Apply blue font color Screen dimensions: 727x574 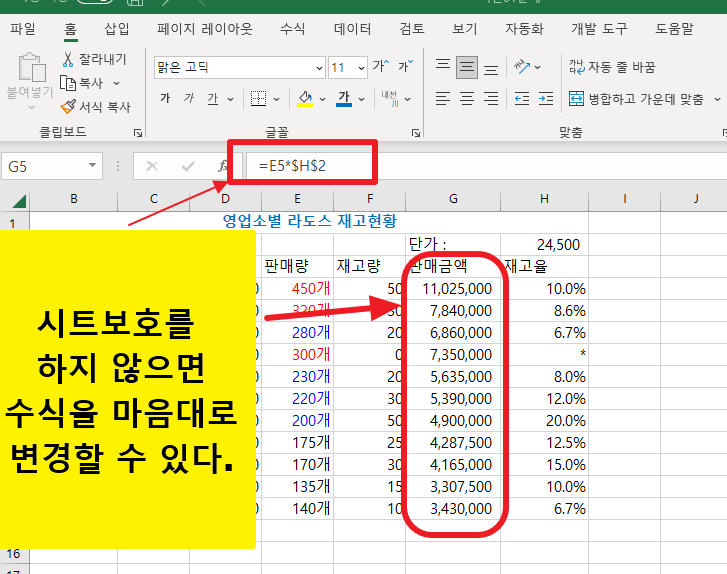pos(344,99)
